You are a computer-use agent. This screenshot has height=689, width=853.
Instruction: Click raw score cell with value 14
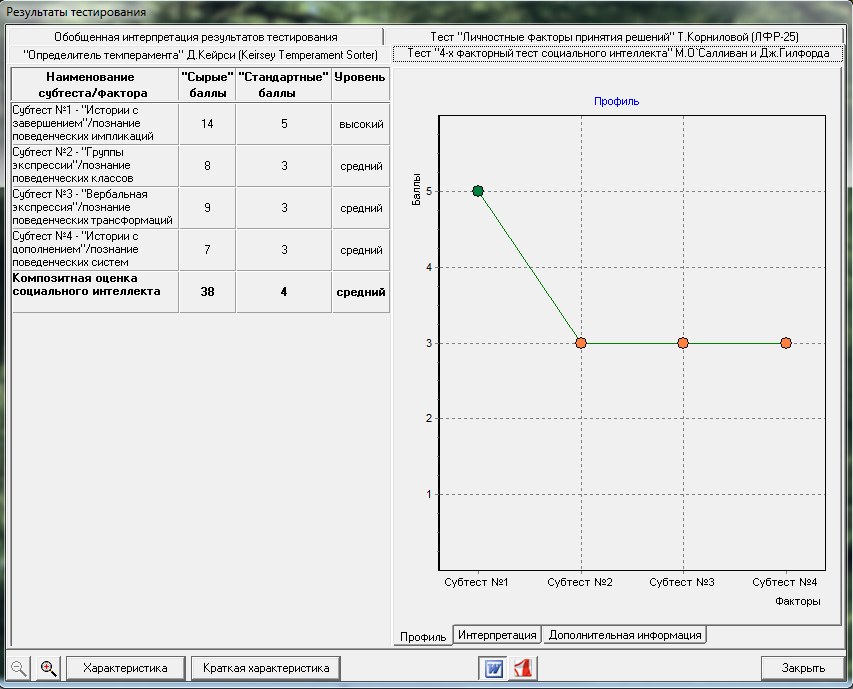(x=207, y=123)
